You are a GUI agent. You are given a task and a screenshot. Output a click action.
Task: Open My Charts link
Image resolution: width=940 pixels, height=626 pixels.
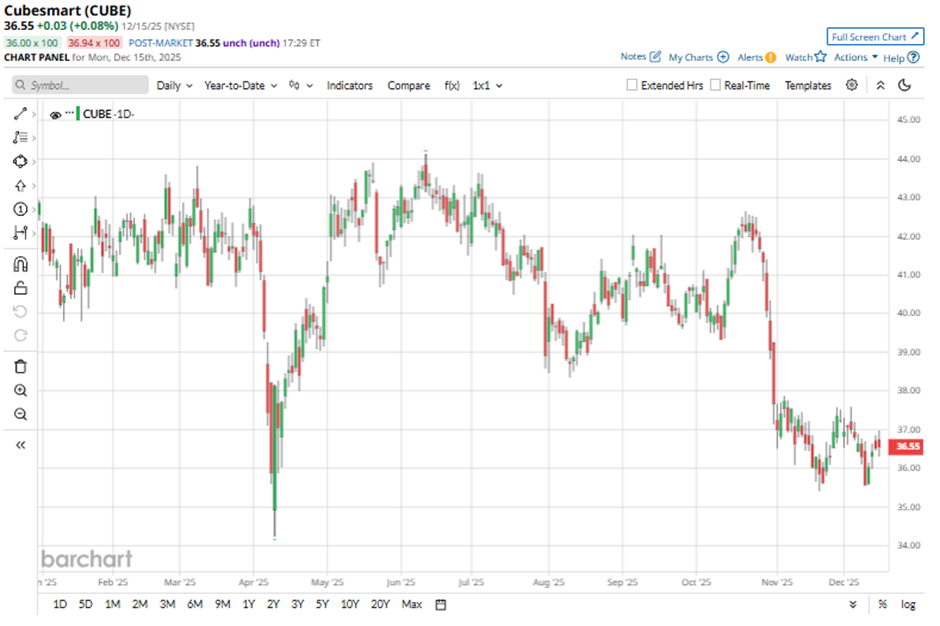698,57
